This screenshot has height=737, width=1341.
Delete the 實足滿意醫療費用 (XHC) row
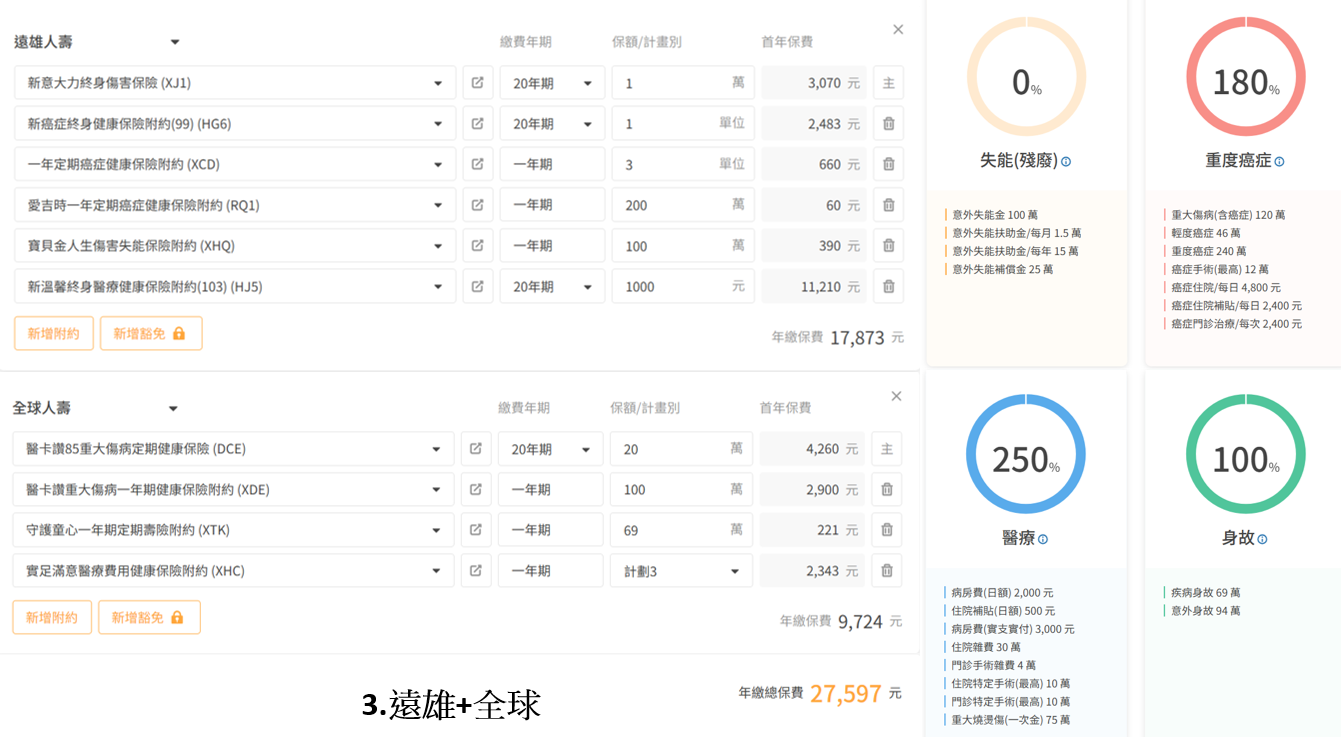[886, 571]
